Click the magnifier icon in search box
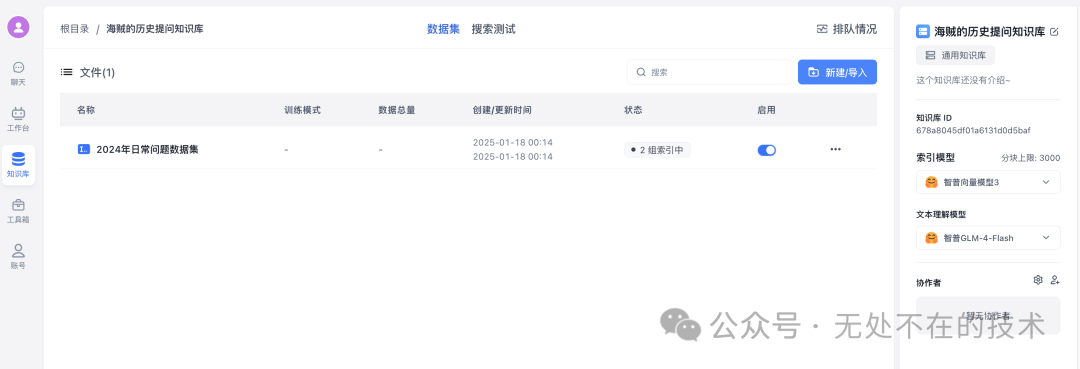 641,72
